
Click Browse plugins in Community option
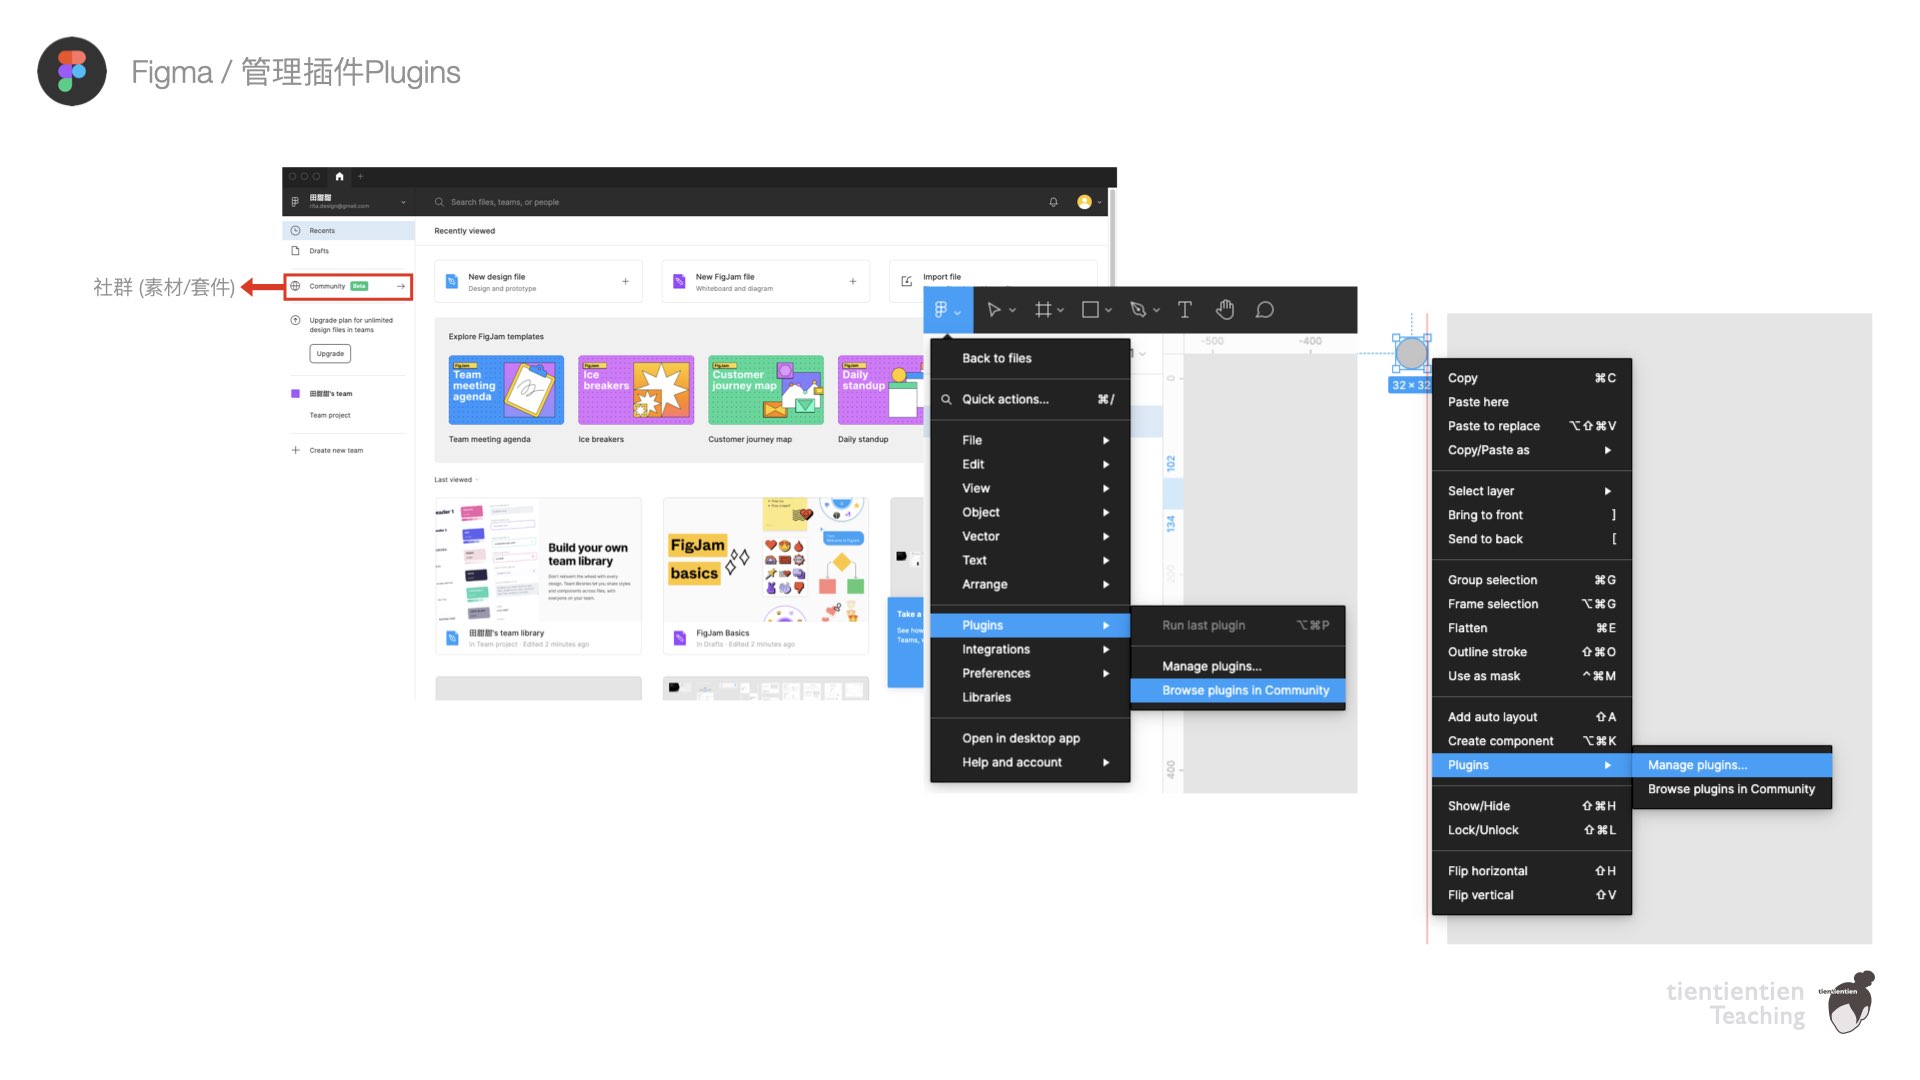coord(1245,690)
